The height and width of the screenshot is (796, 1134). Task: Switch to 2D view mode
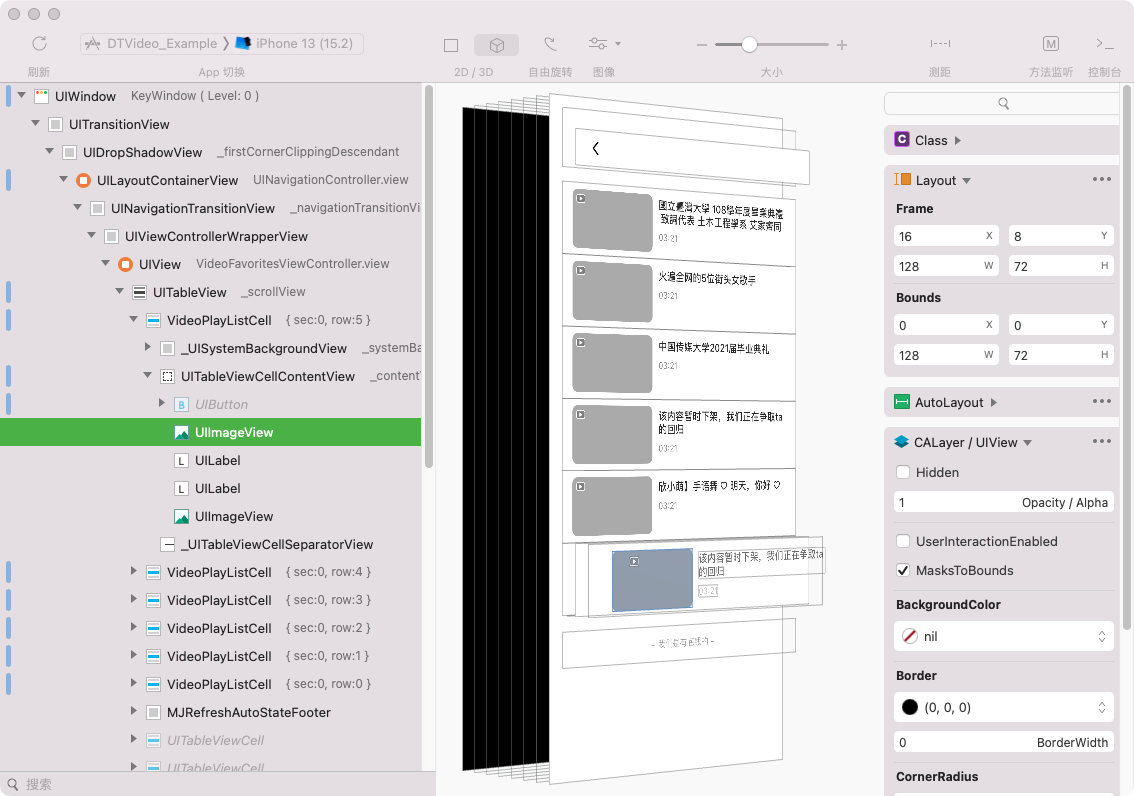pyautogui.click(x=451, y=45)
